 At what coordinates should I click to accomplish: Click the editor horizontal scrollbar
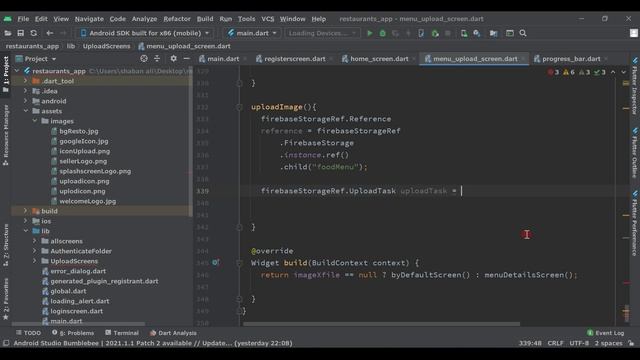(382, 324)
